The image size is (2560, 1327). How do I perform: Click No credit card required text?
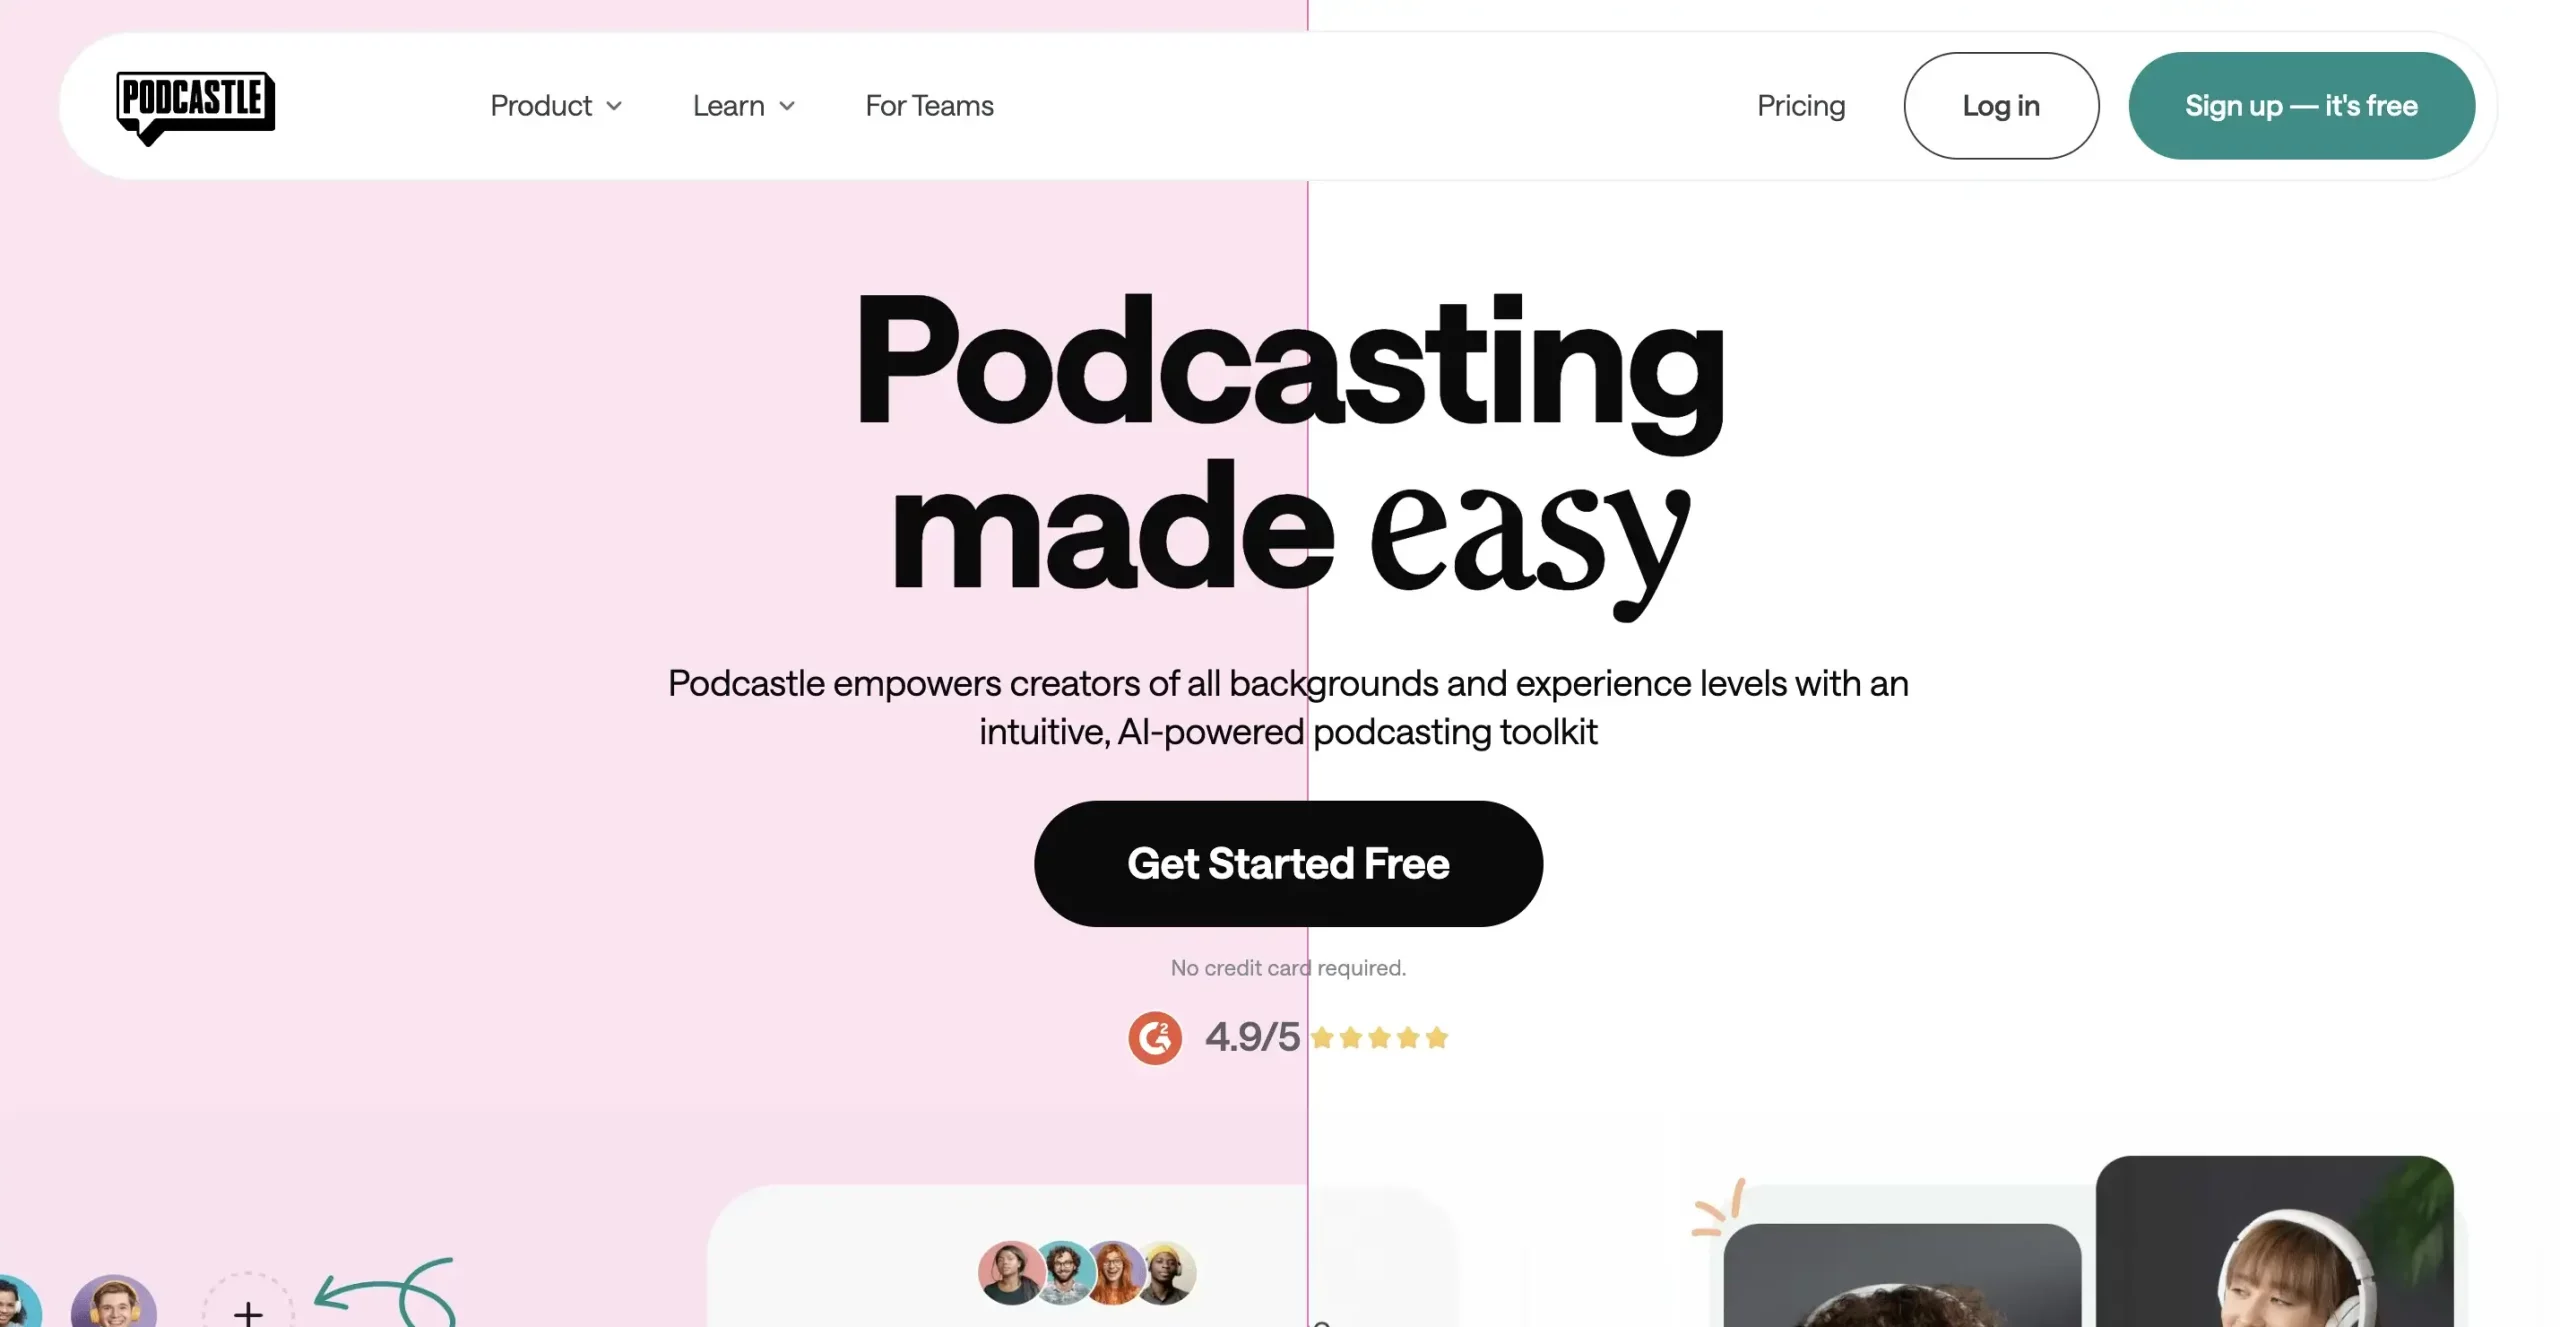pyautogui.click(x=1289, y=968)
